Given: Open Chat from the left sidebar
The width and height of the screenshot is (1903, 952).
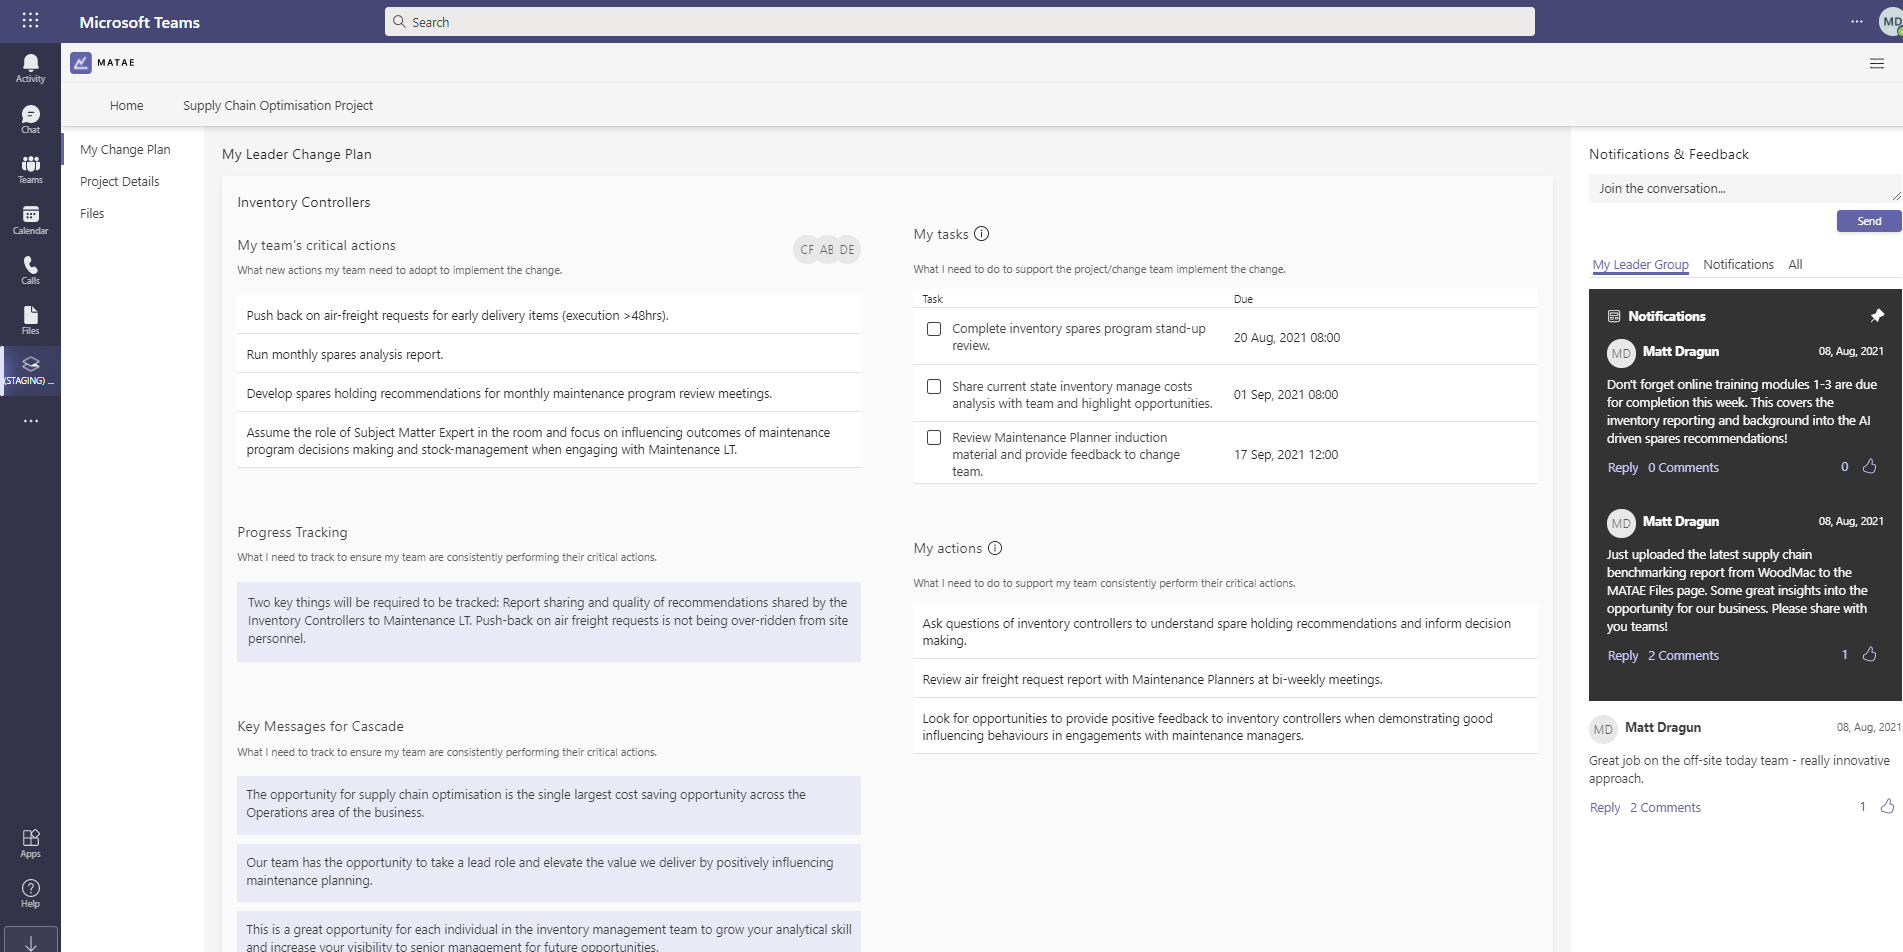Looking at the screenshot, I should 29,117.
